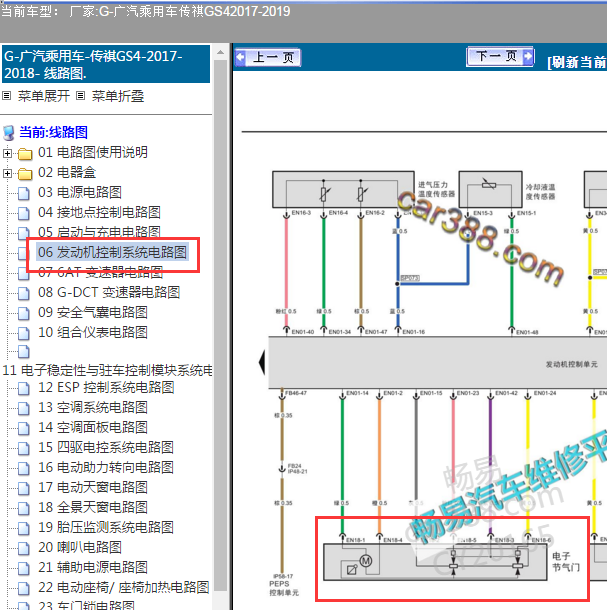Image resolution: width=607 pixels, height=610 pixels.
Task: Open 14 空调面板电路图
Action: coord(93,428)
